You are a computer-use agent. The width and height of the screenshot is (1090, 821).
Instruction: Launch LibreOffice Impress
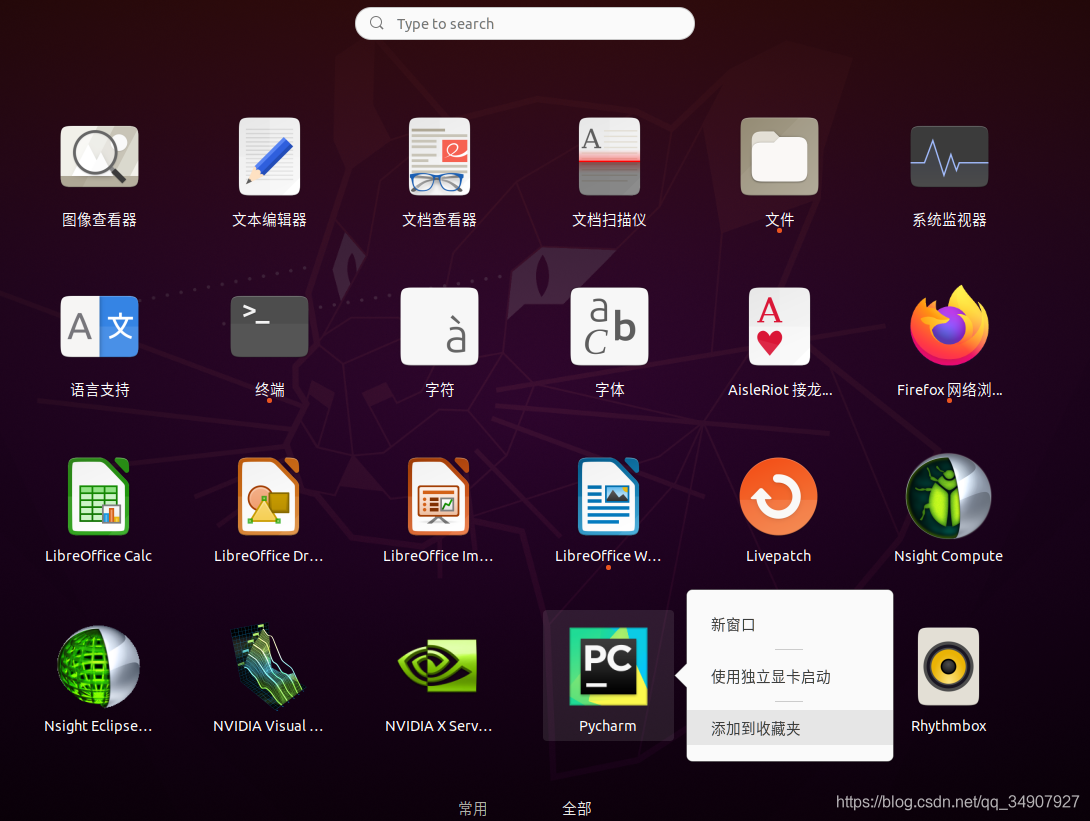pos(439,496)
